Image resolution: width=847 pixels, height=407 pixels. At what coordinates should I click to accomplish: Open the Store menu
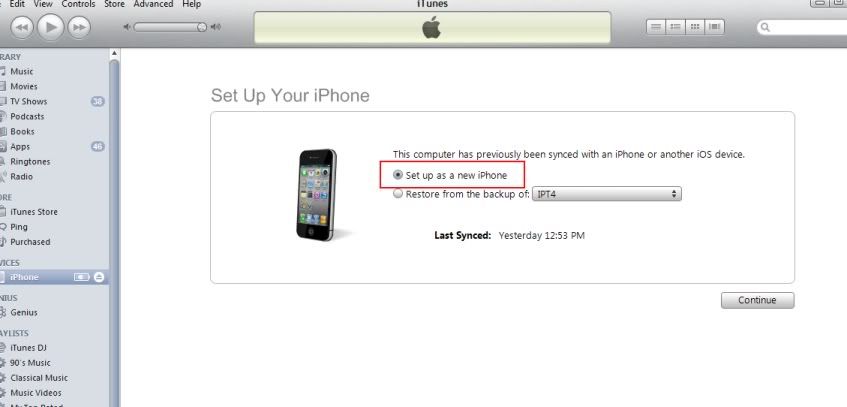point(114,4)
